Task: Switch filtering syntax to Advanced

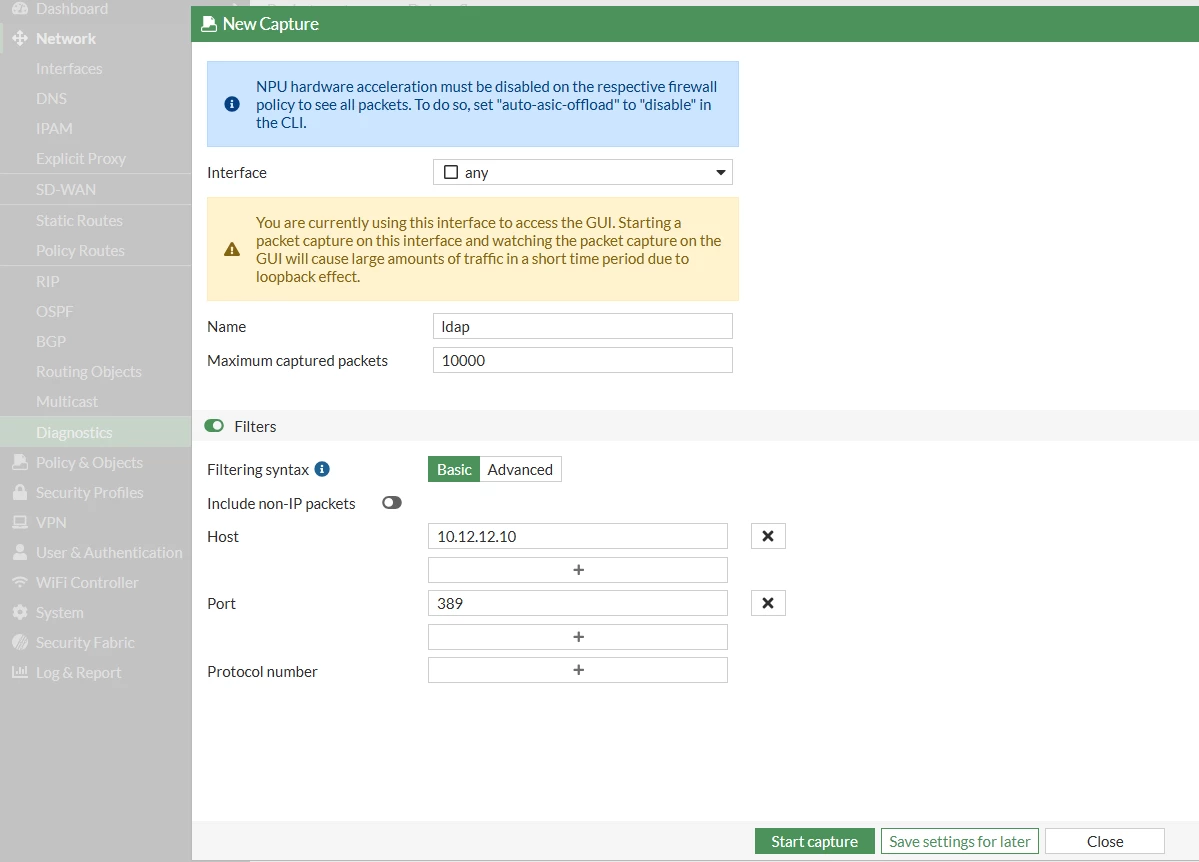Action: pyautogui.click(x=520, y=470)
